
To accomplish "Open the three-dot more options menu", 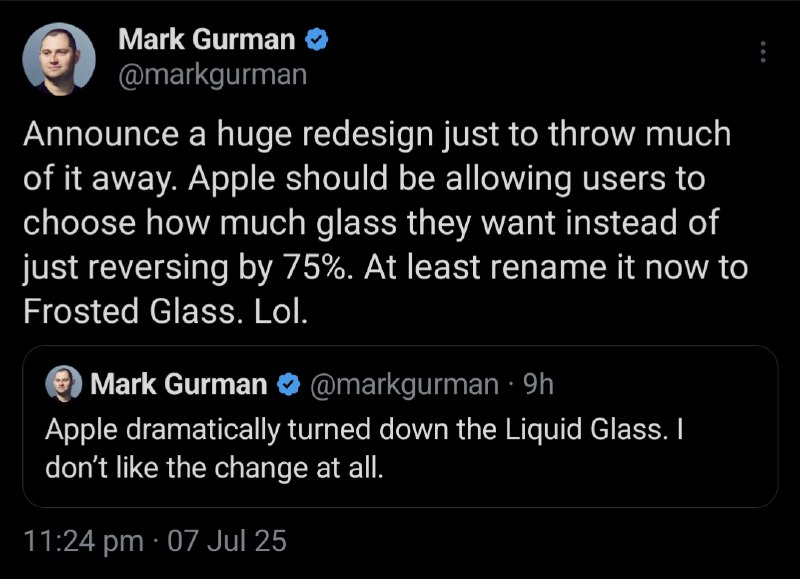I will click(763, 52).
